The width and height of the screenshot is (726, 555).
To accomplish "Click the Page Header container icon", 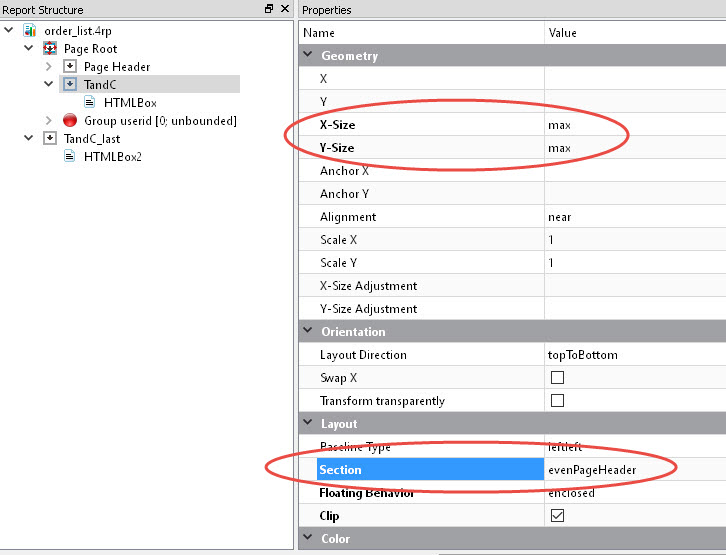I will click(x=70, y=66).
